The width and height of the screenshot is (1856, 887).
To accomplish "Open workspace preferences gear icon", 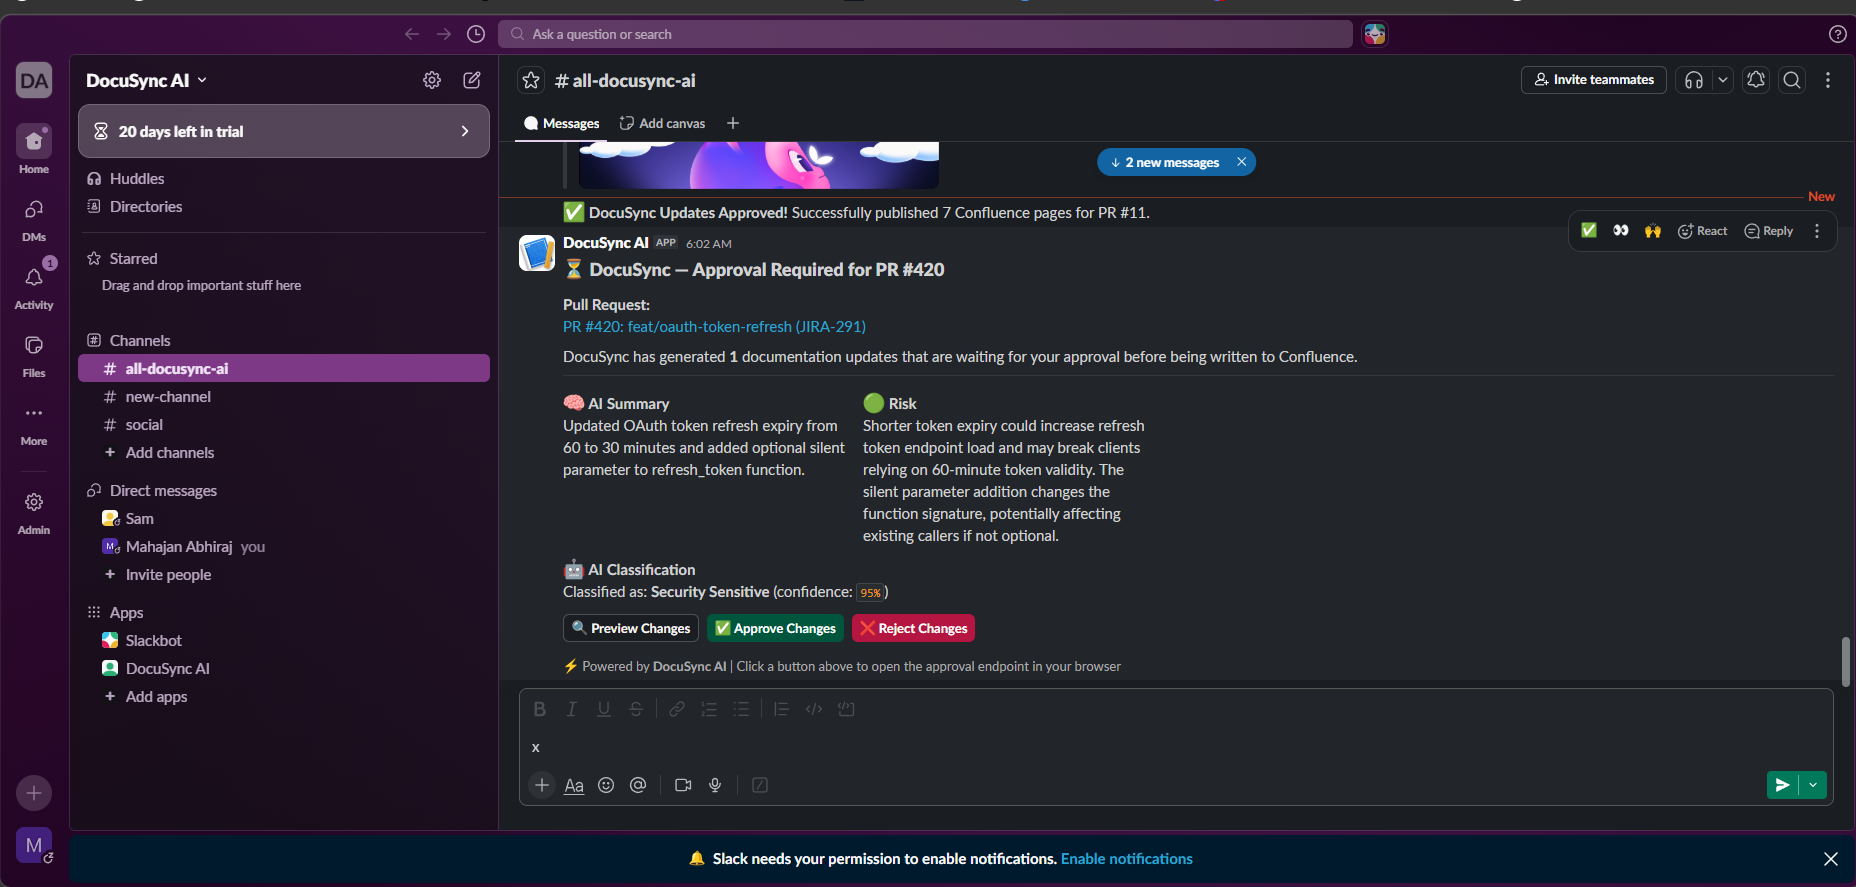I will 432,80.
